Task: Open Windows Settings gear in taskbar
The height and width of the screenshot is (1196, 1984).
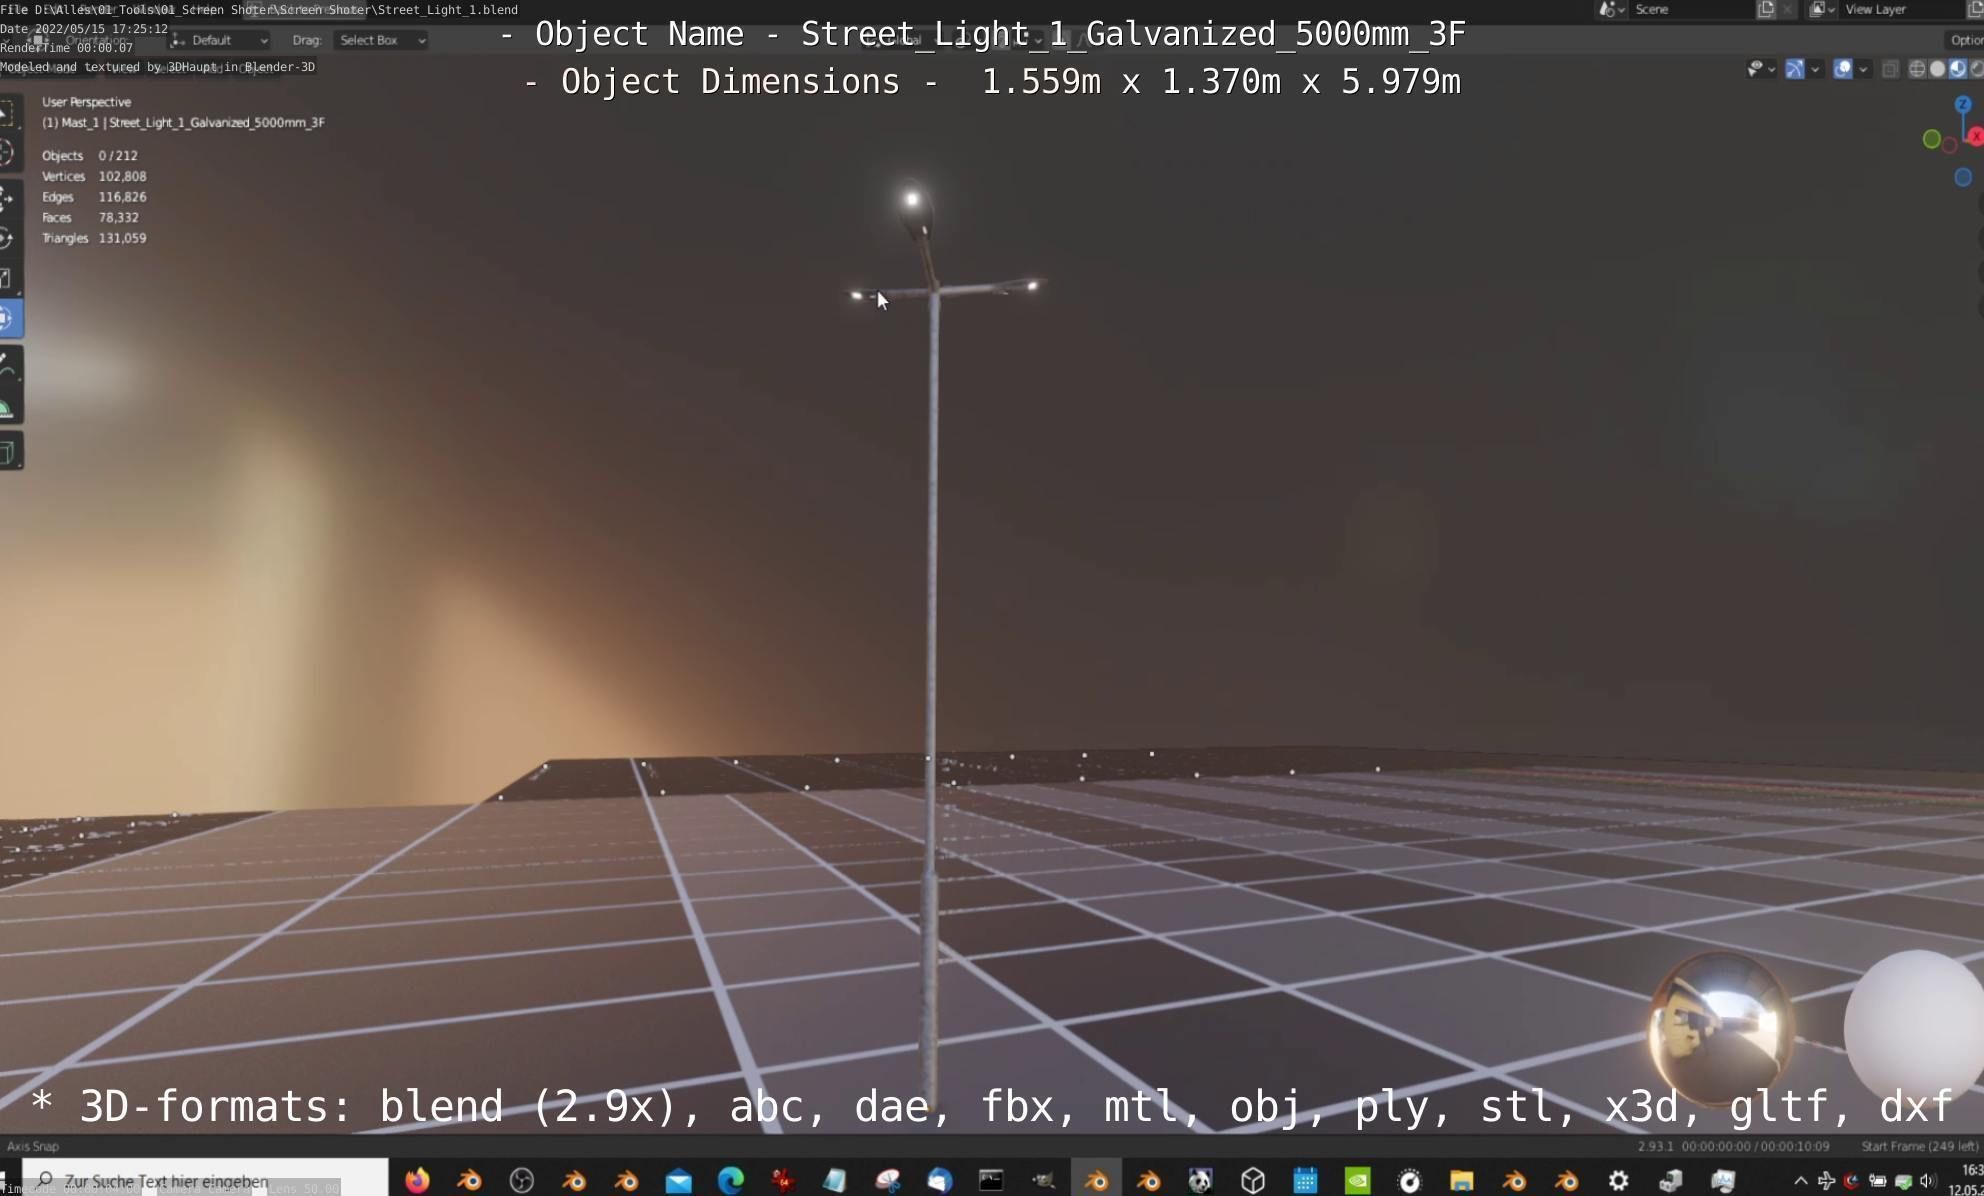Action: [x=1618, y=1180]
